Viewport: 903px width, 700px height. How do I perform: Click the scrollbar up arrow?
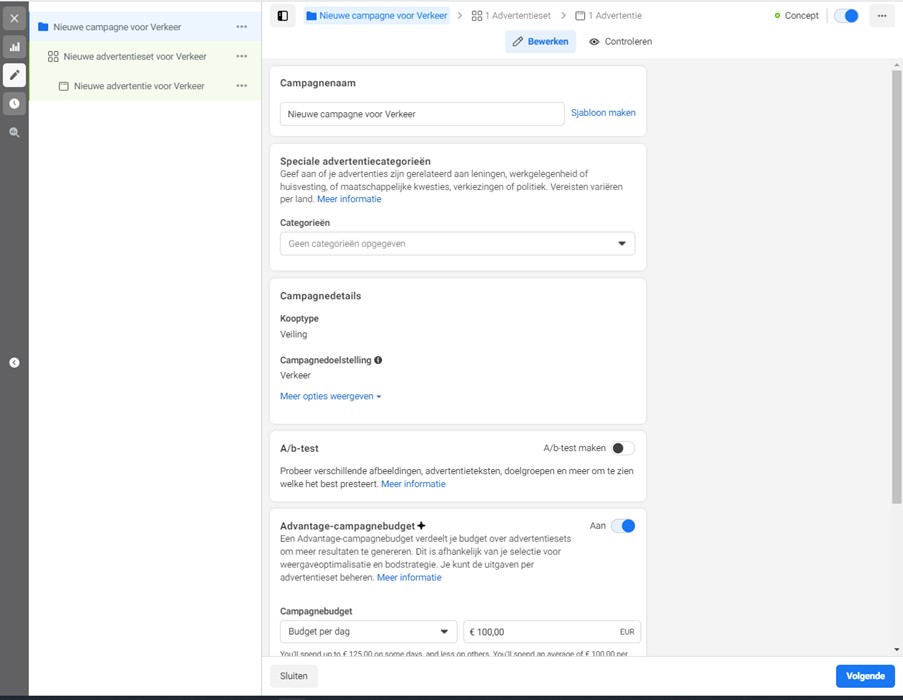pos(897,65)
